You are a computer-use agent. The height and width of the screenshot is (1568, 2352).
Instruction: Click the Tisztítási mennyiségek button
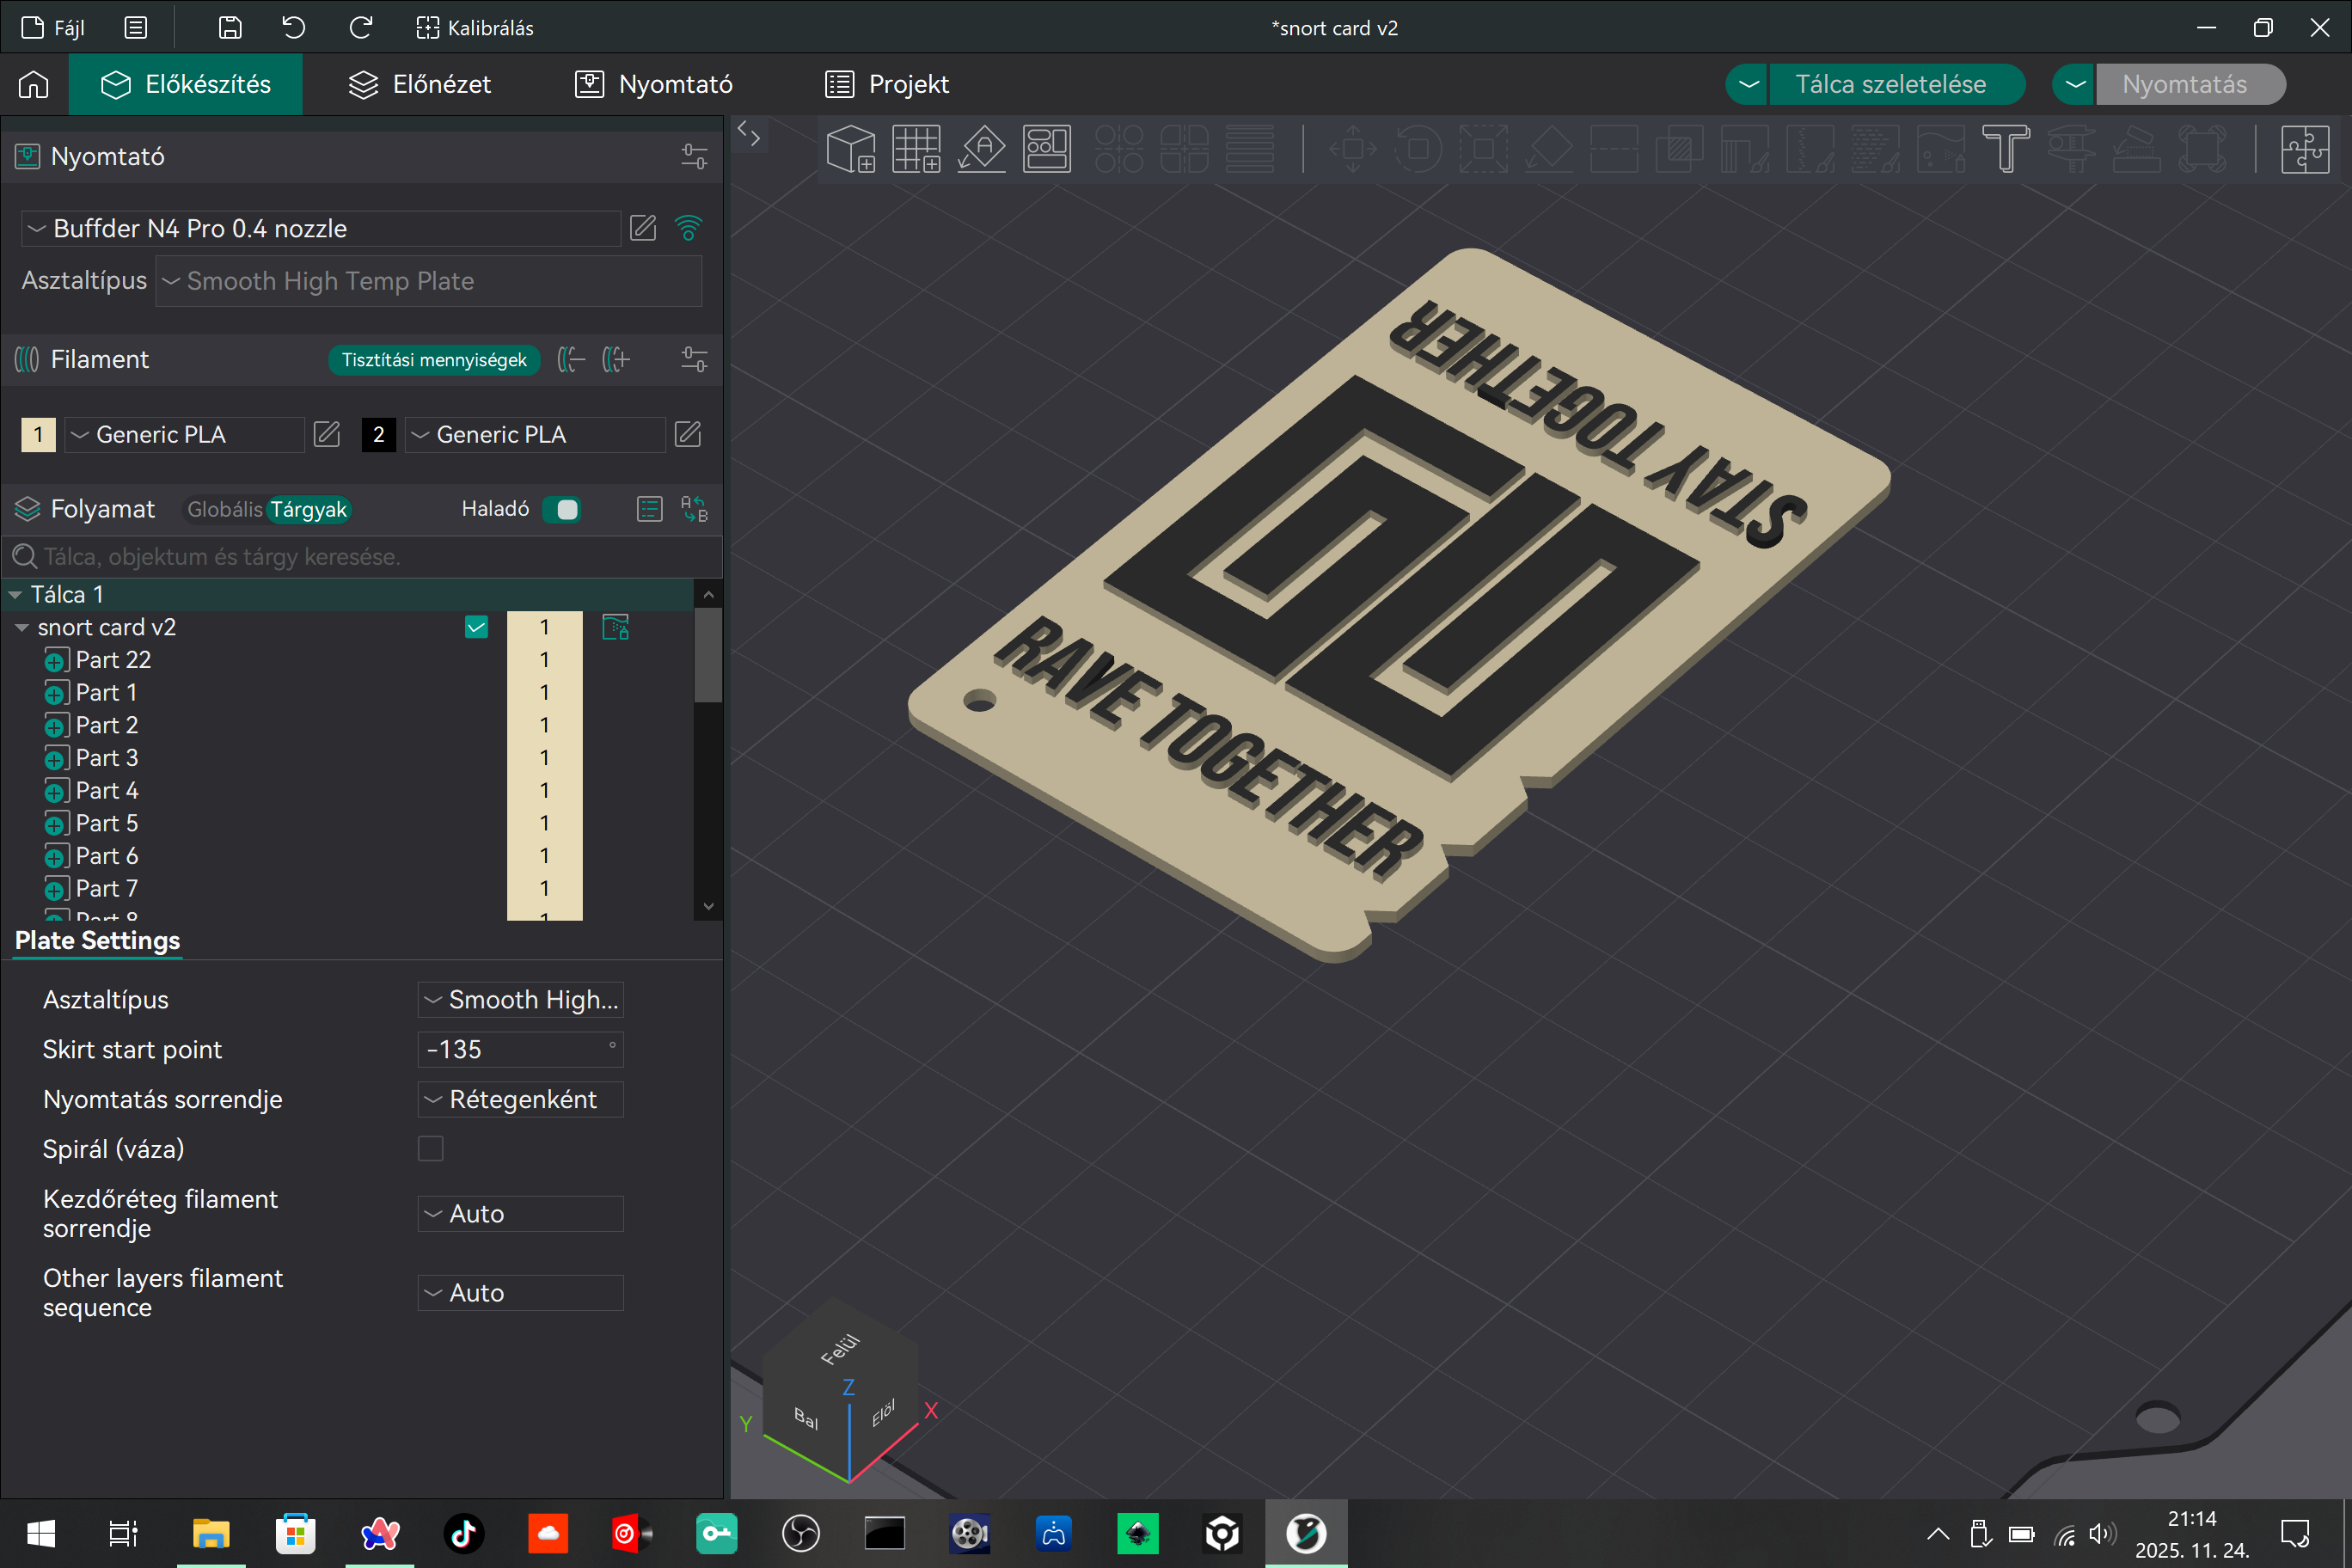pos(434,359)
